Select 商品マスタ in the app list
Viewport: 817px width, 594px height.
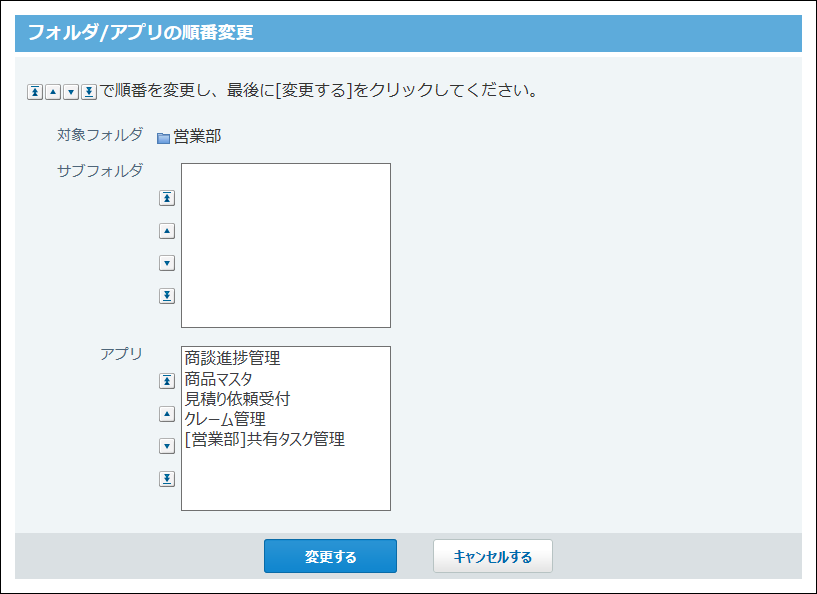coord(286,379)
